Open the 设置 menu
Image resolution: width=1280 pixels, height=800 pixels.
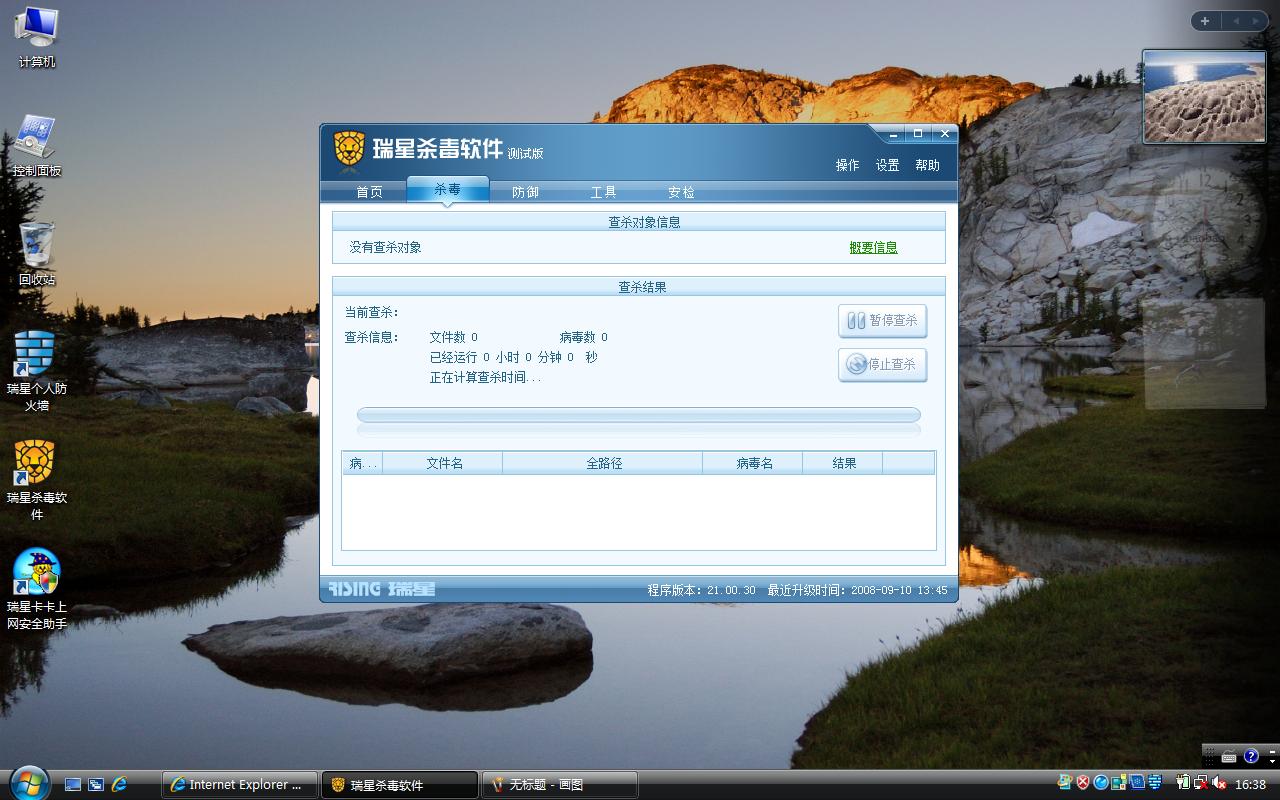point(887,165)
